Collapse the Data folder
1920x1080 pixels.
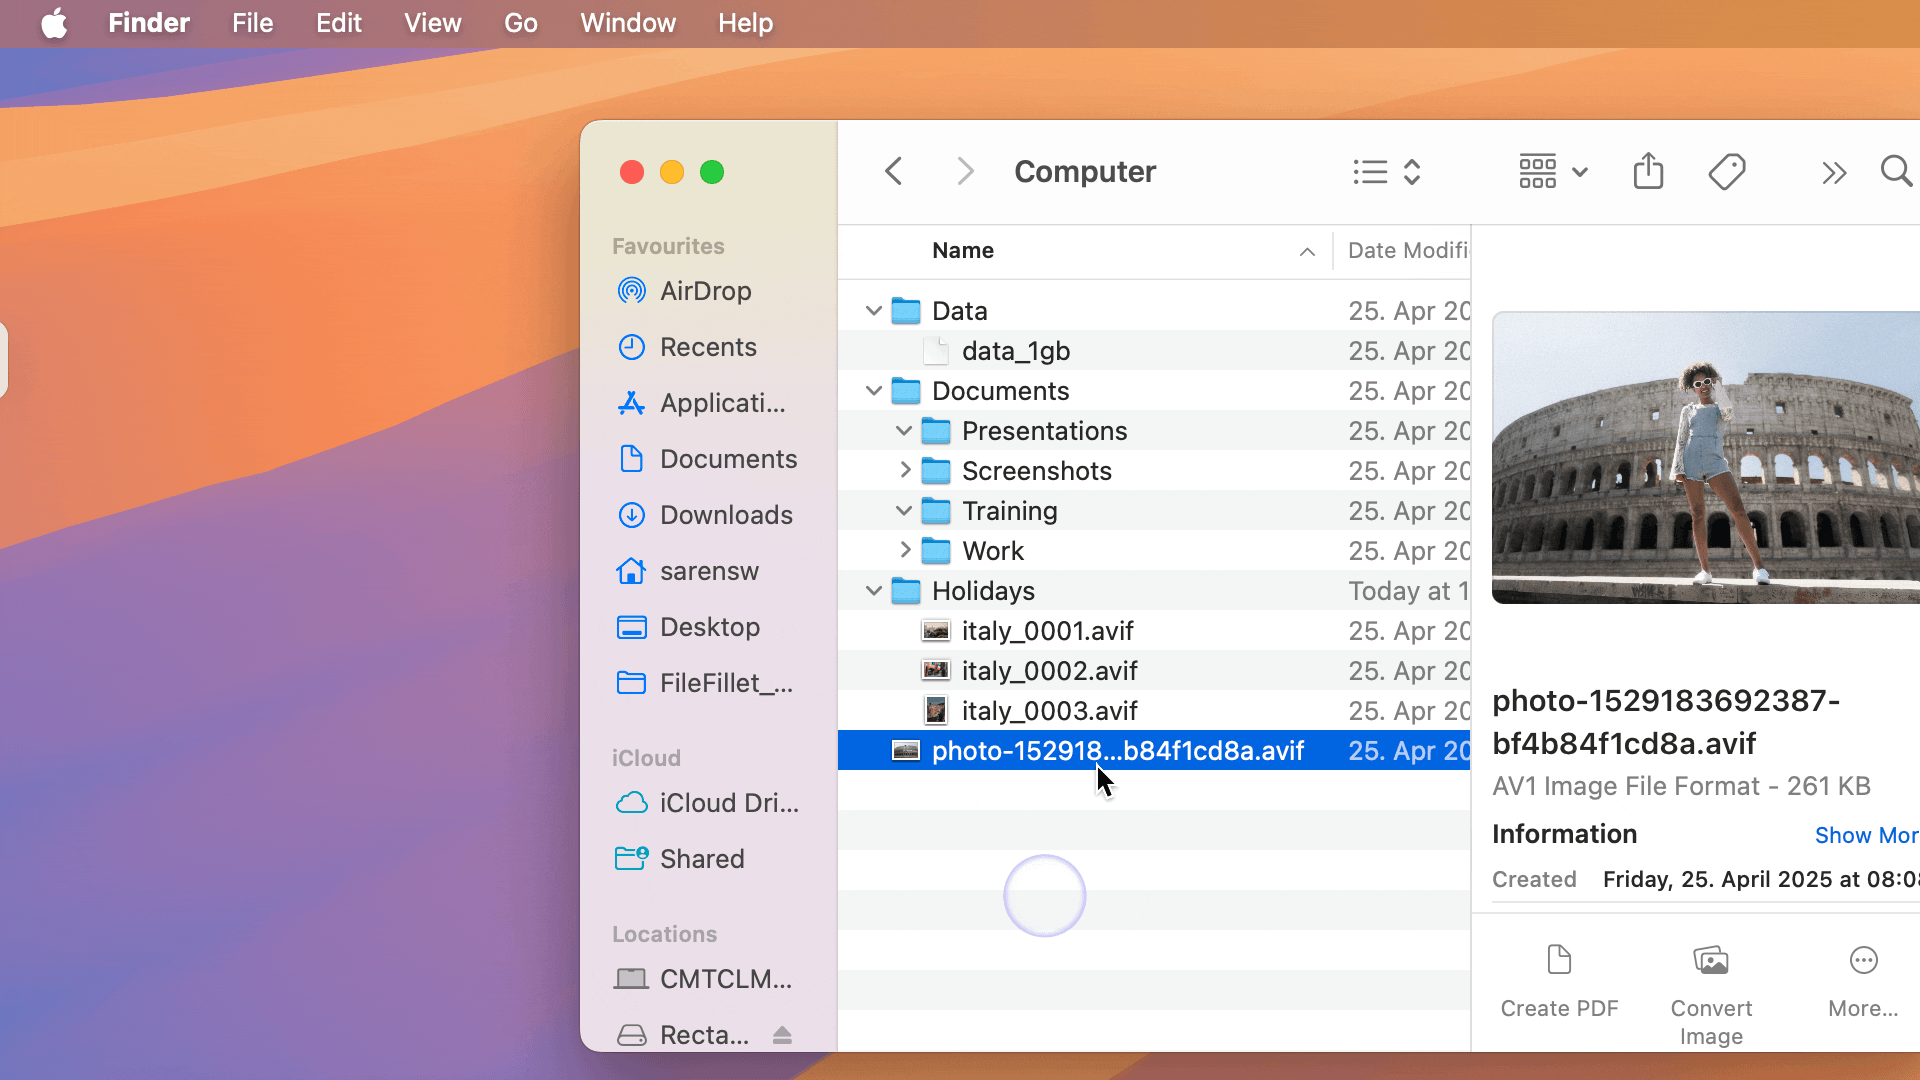[874, 311]
